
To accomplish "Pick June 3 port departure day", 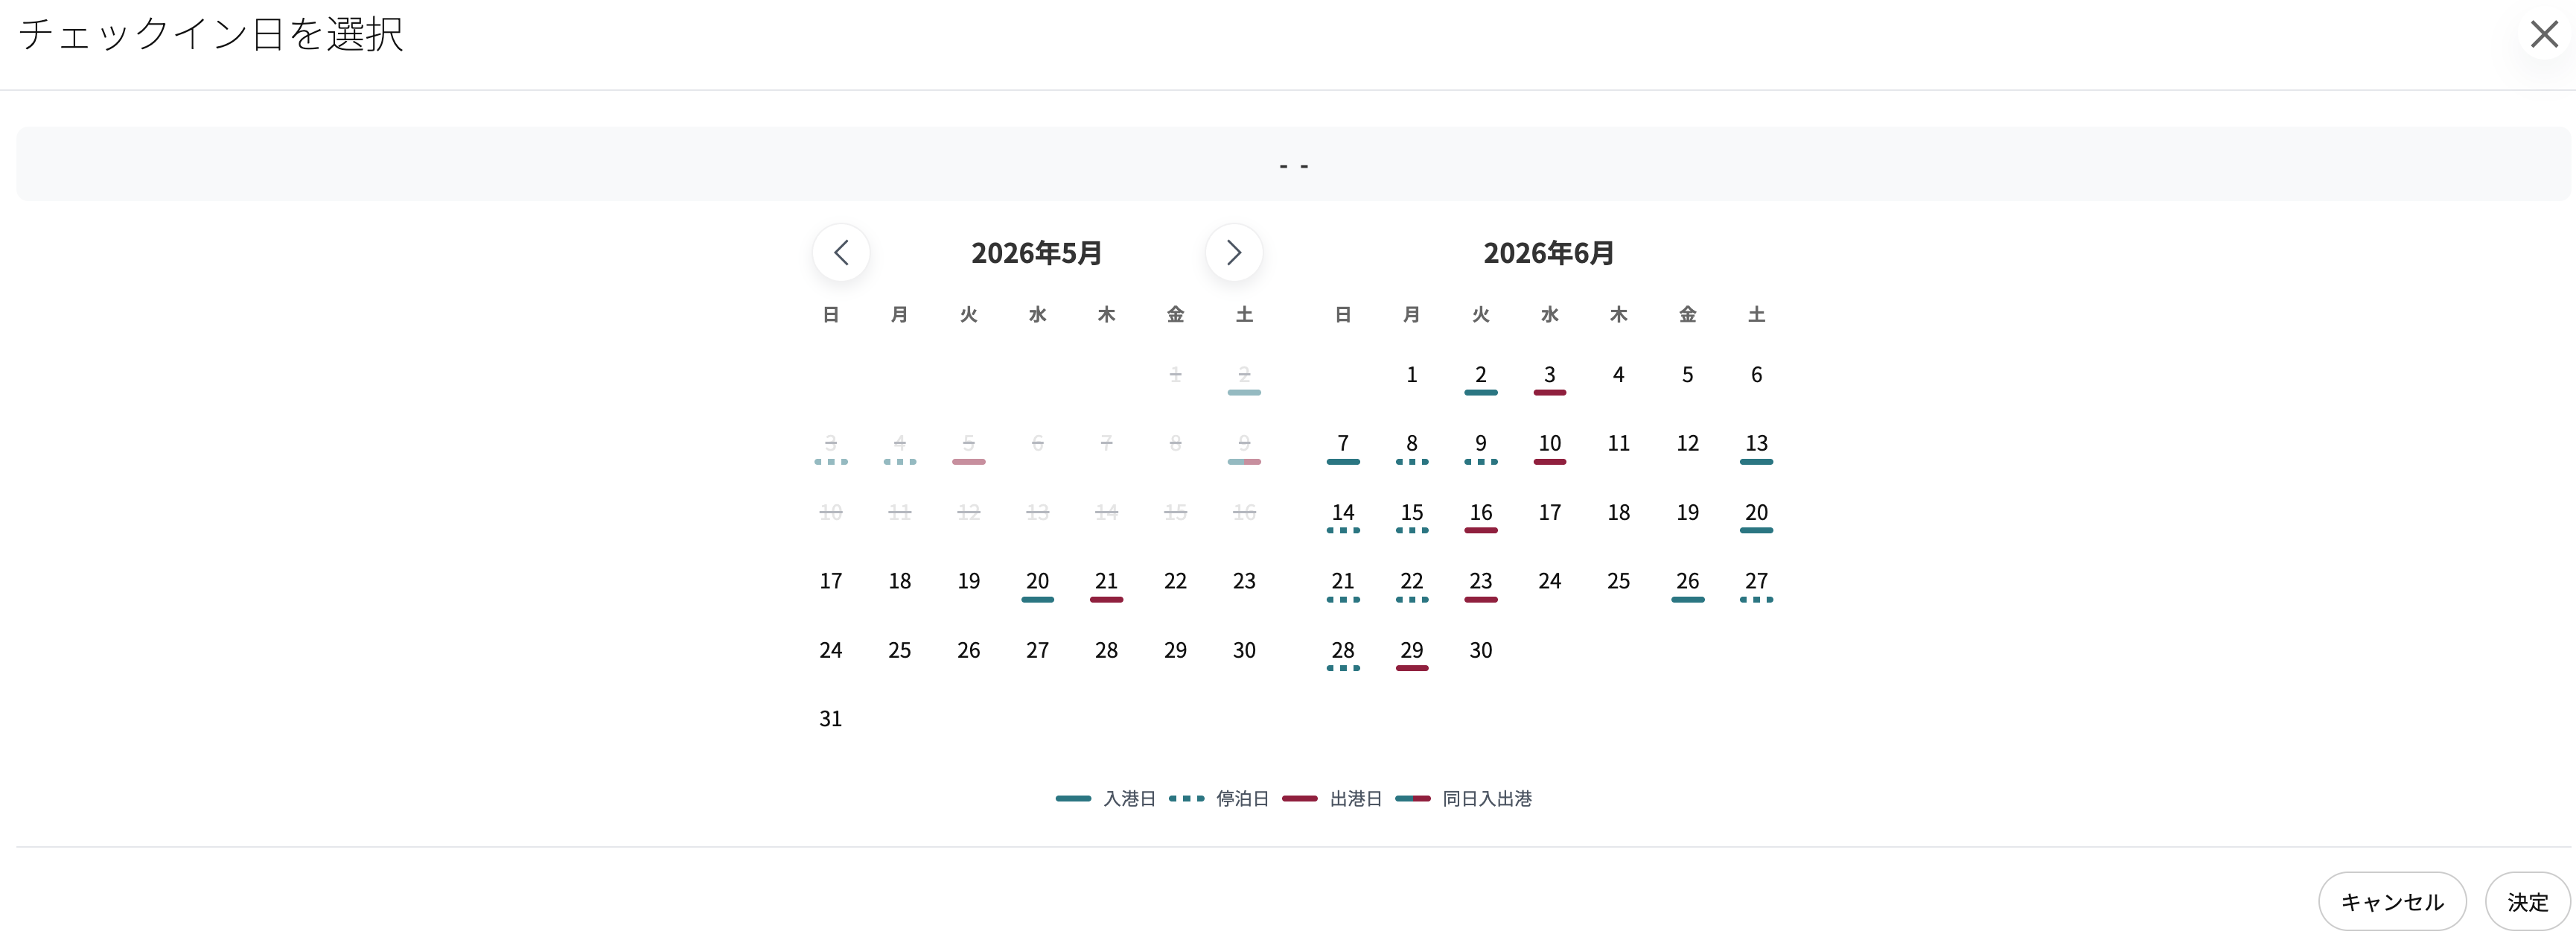I will (1549, 376).
